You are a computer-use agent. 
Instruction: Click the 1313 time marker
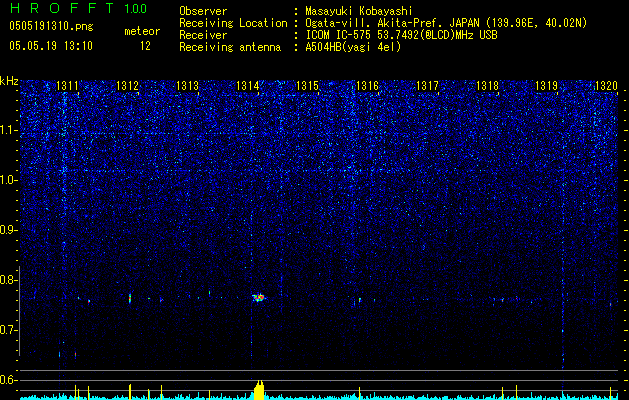(187, 85)
